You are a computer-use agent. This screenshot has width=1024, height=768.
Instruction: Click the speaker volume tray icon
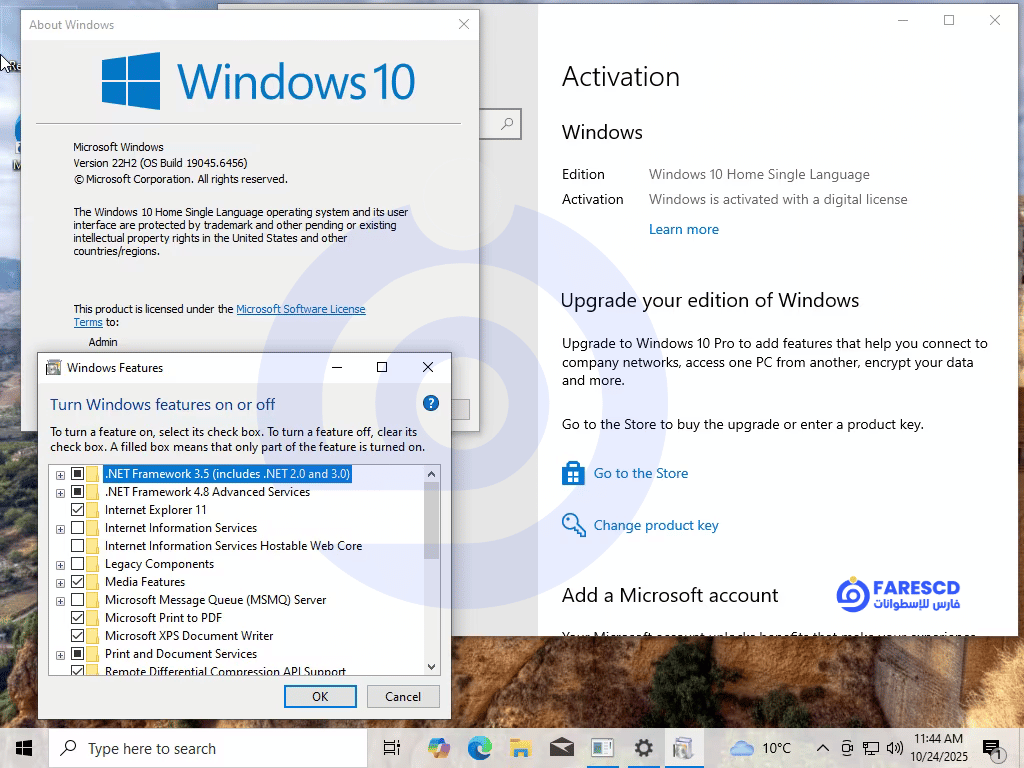pos(895,748)
